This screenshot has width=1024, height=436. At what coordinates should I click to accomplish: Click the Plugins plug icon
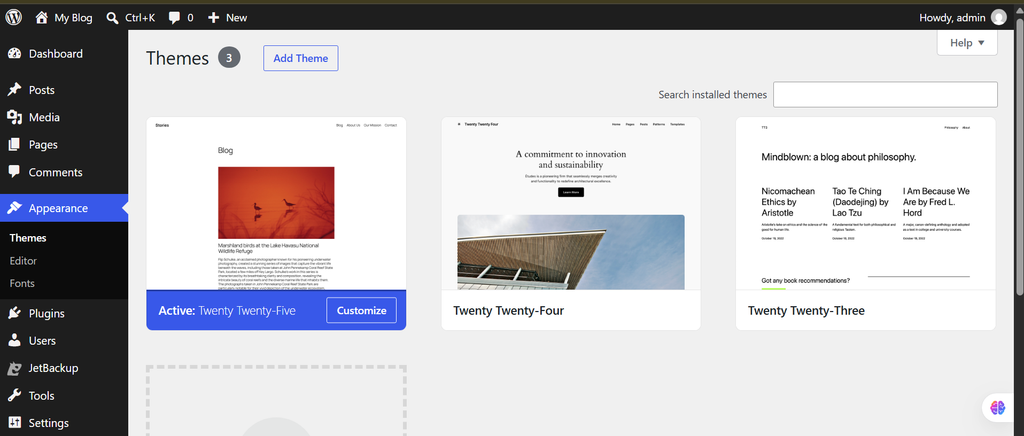[14, 313]
